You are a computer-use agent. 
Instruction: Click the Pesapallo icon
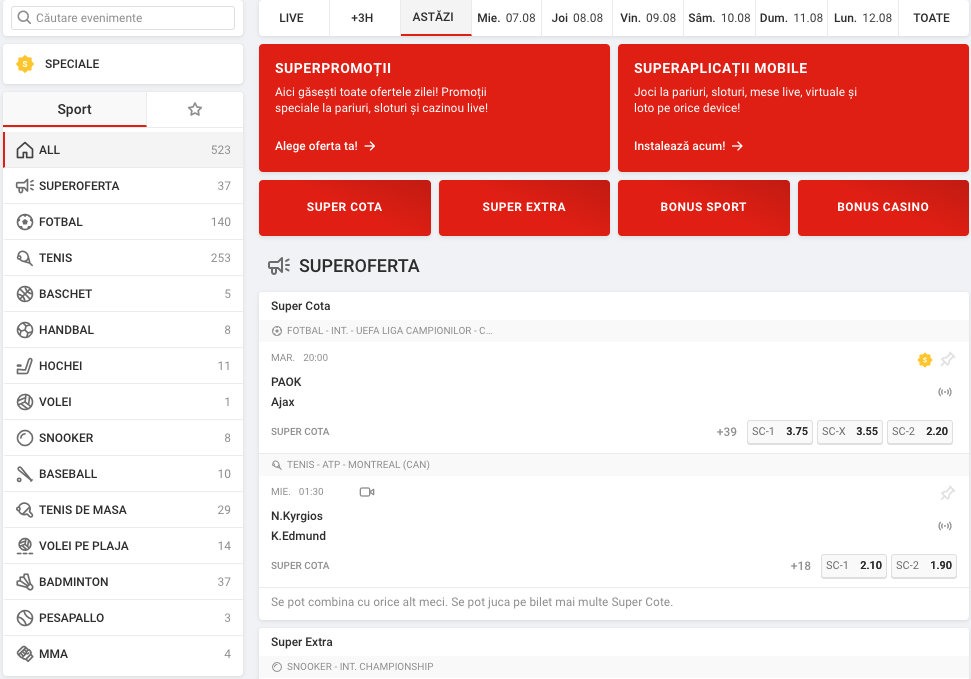[x=25, y=618]
